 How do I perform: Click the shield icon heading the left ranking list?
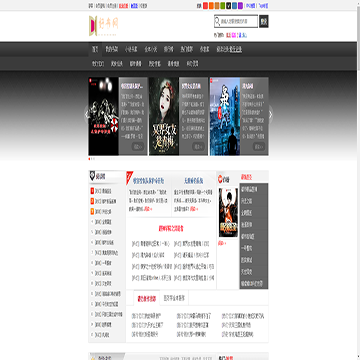pos(92,176)
